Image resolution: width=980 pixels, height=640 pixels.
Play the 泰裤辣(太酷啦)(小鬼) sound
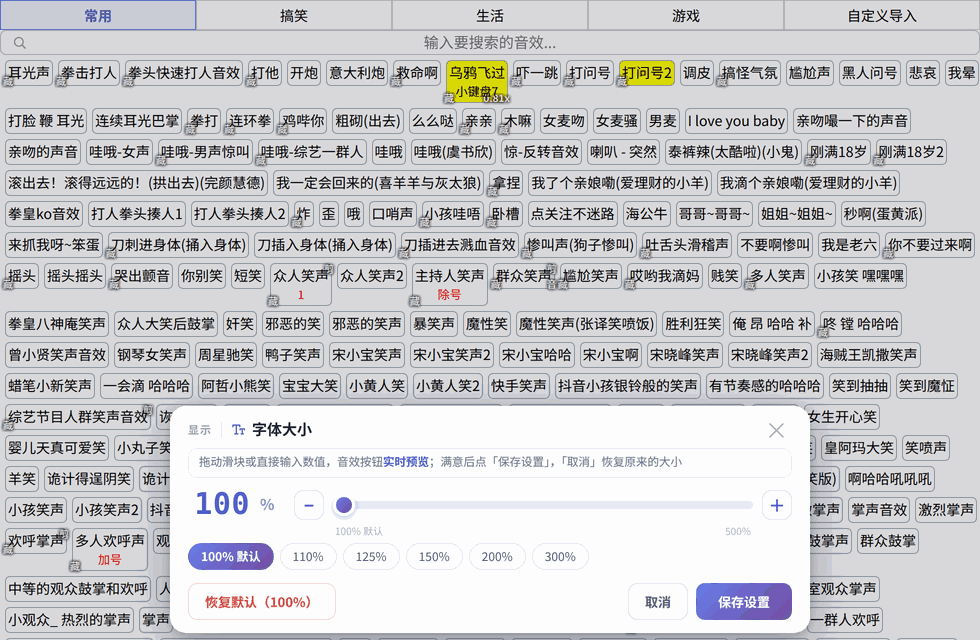point(732,152)
